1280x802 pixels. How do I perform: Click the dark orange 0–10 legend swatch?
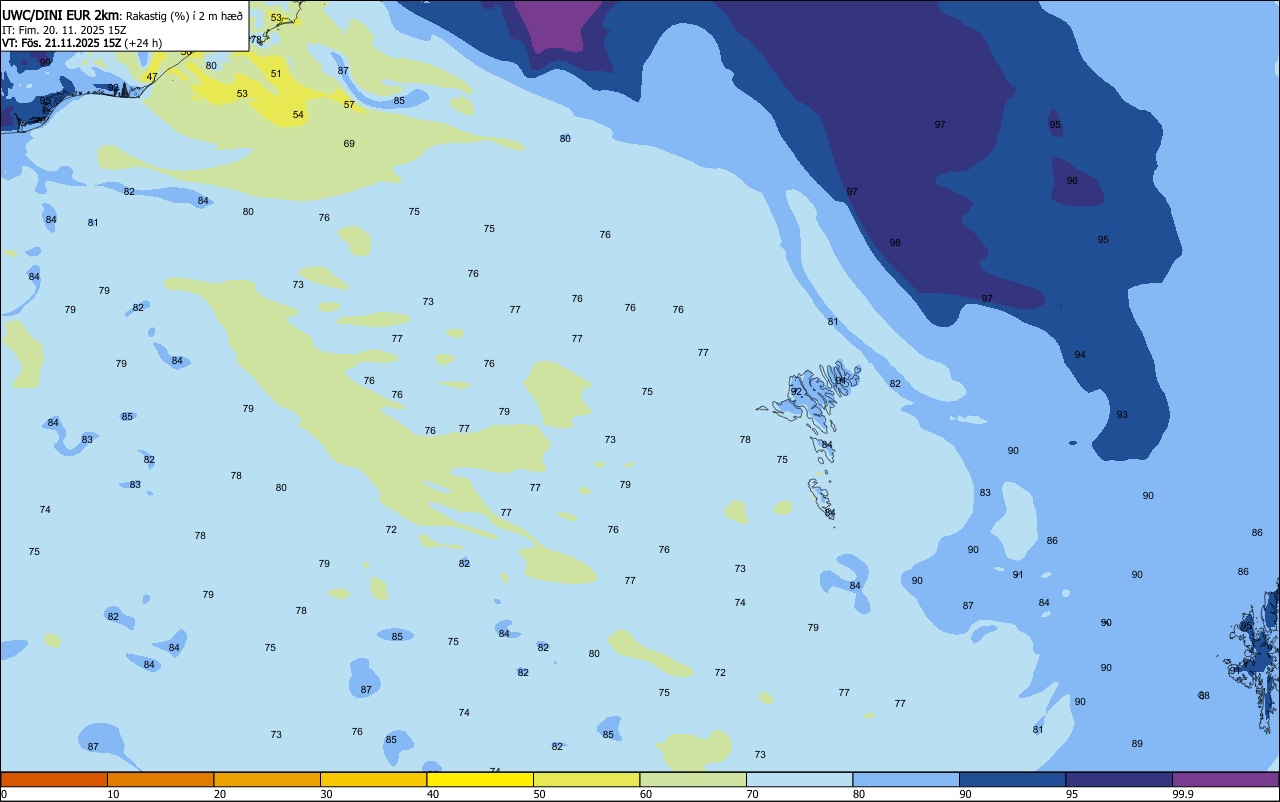point(54,779)
